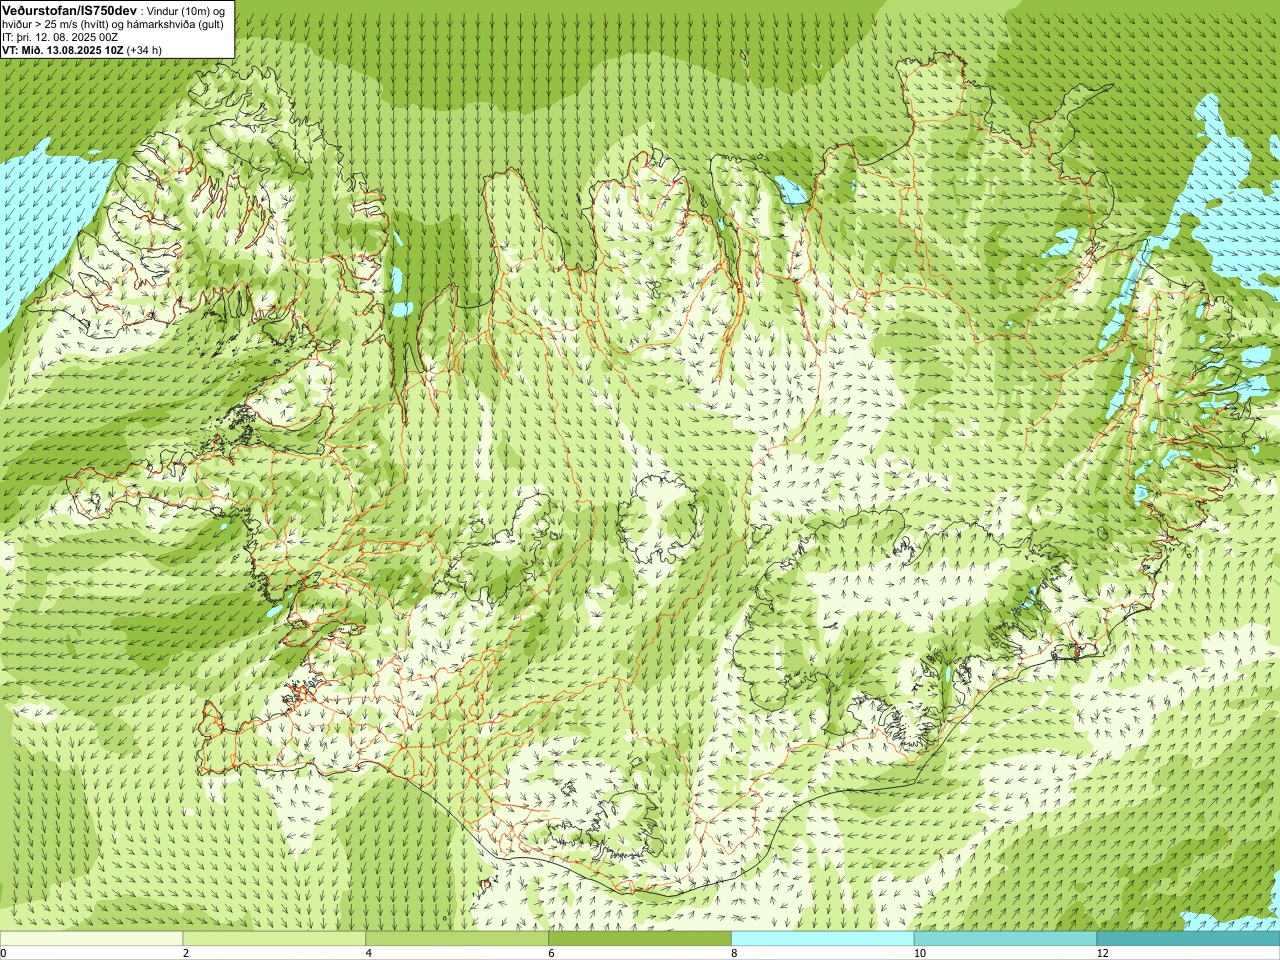The image size is (1280, 960).
Task: Click the 4–6 m/s green legend swatch
Action: (x=457, y=939)
